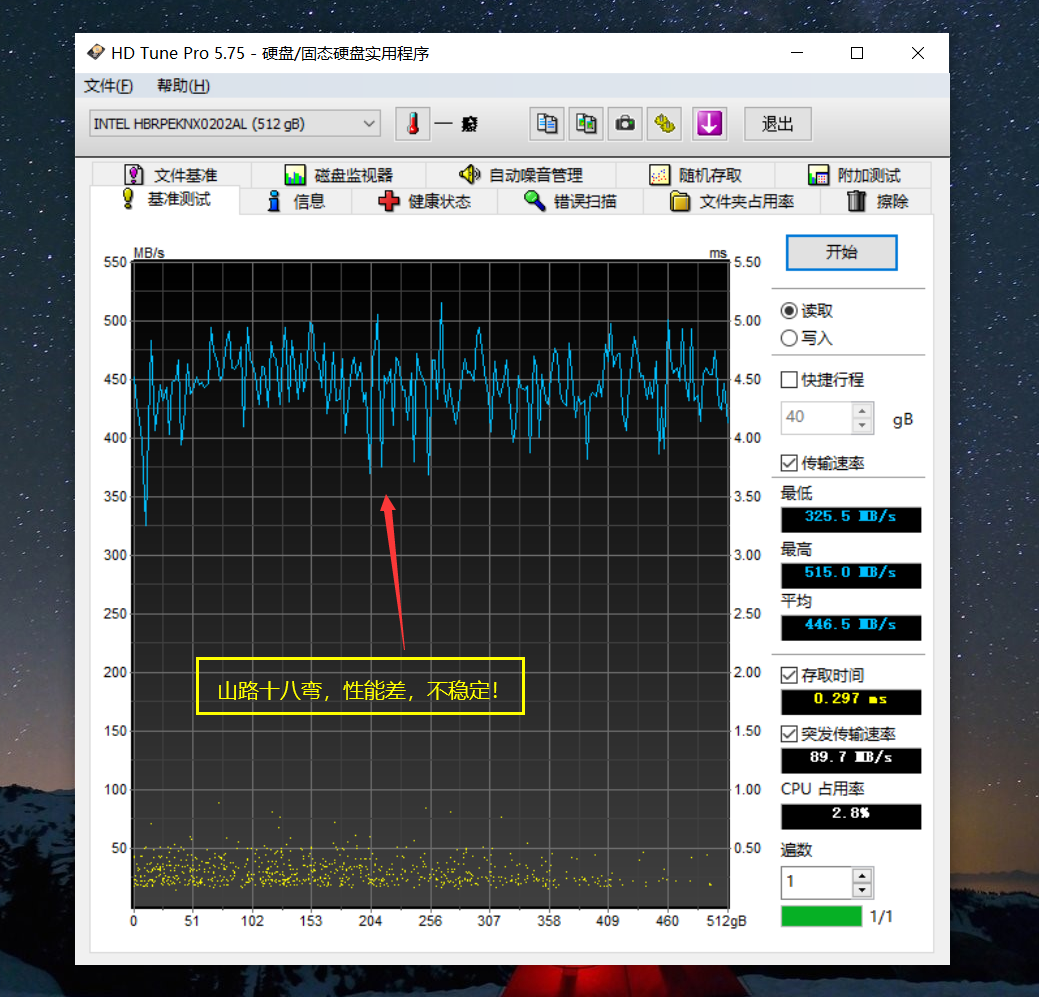Image resolution: width=1039 pixels, height=997 pixels.
Task: Minimize the HD Tune Pro window
Action: pos(797,53)
